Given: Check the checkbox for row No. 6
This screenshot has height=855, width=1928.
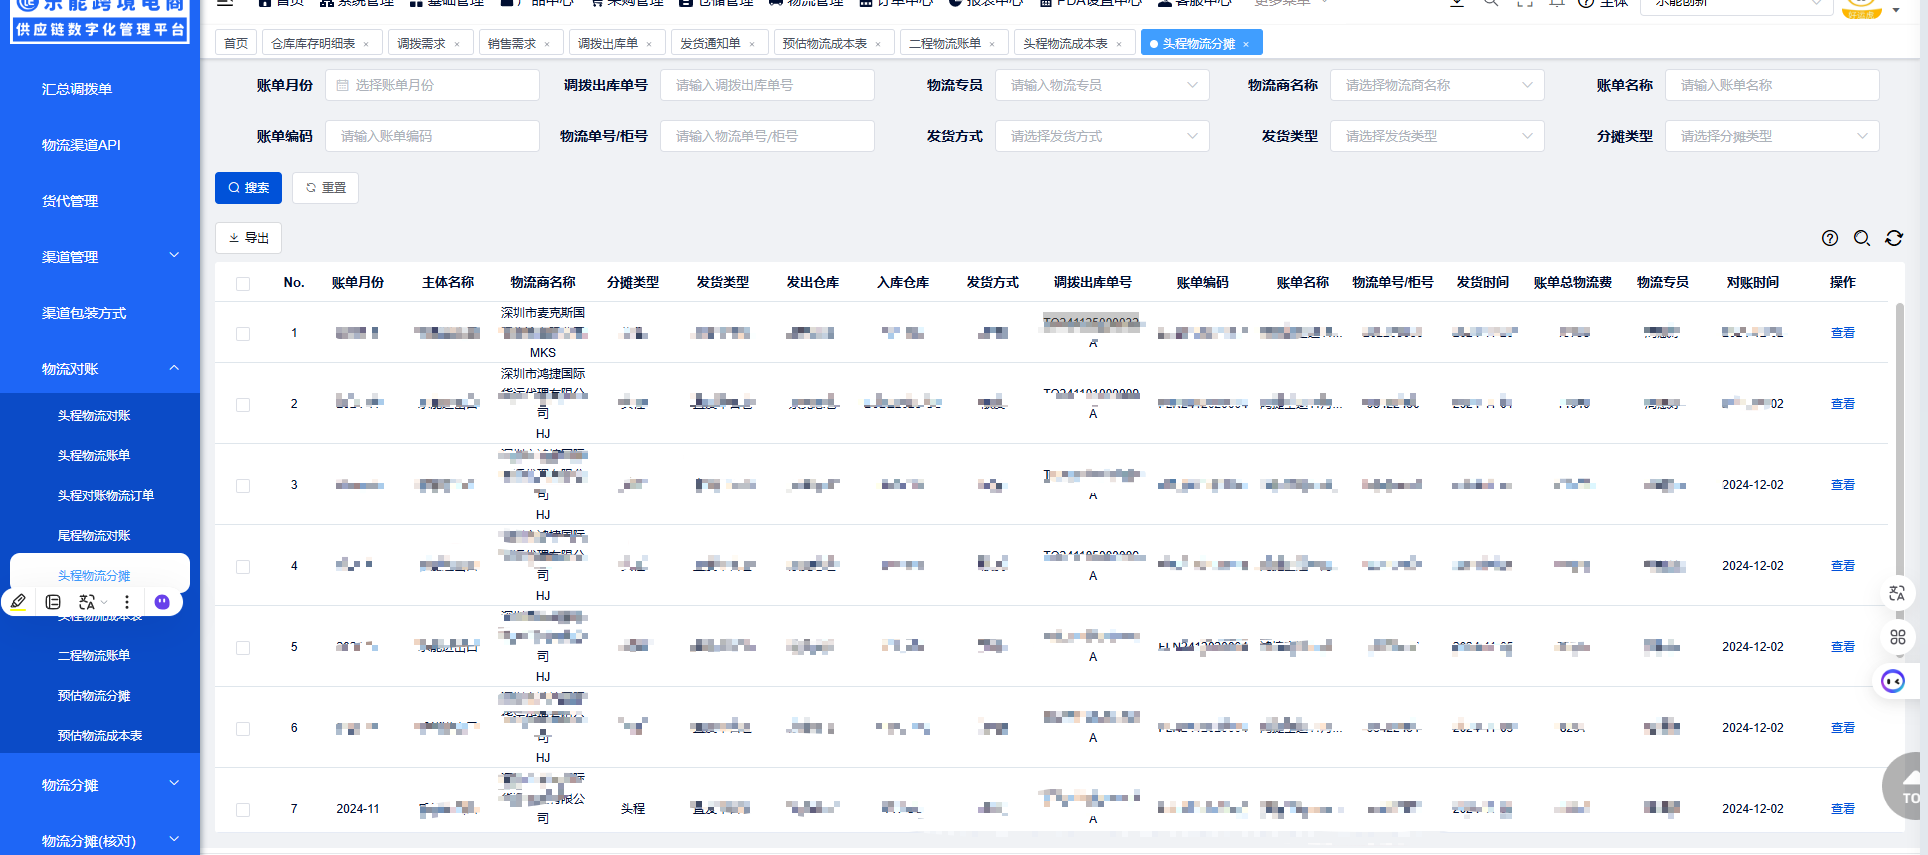Looking at the screenshot, I should tap(243, 728).
